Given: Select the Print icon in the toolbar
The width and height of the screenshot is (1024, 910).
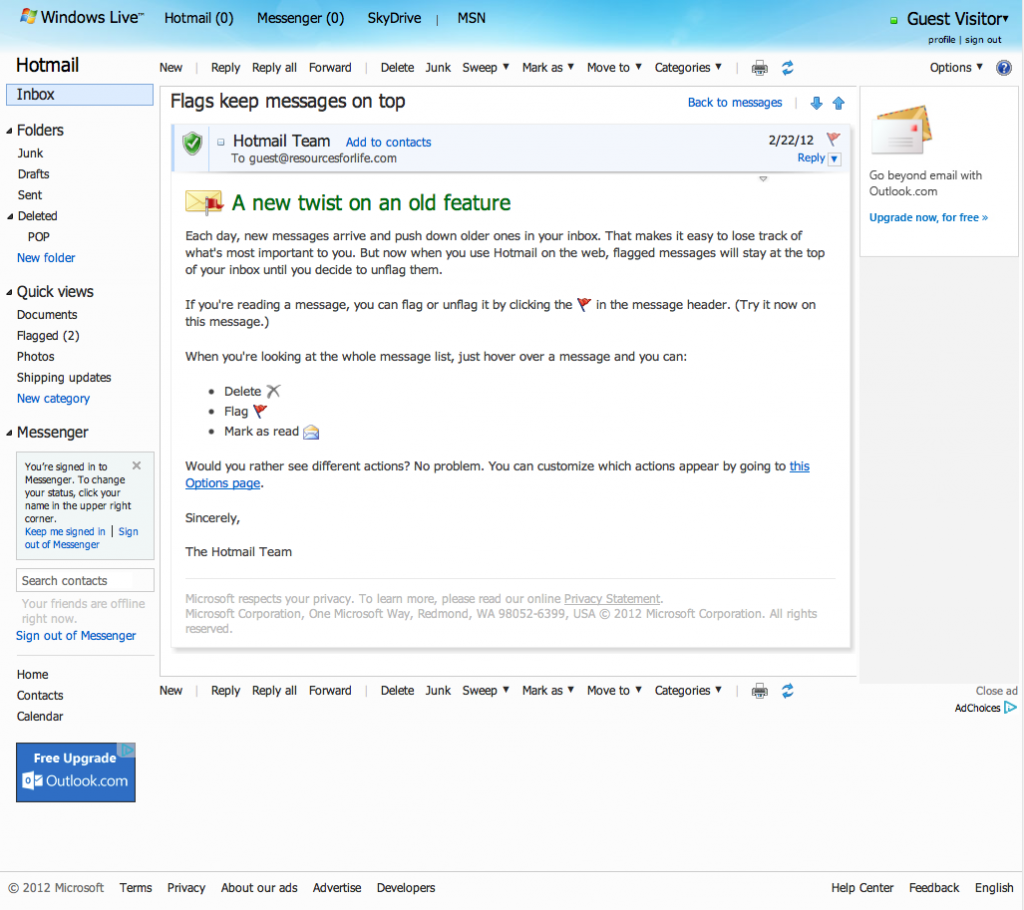Looking at the screenshot, I should coord(759,67).
